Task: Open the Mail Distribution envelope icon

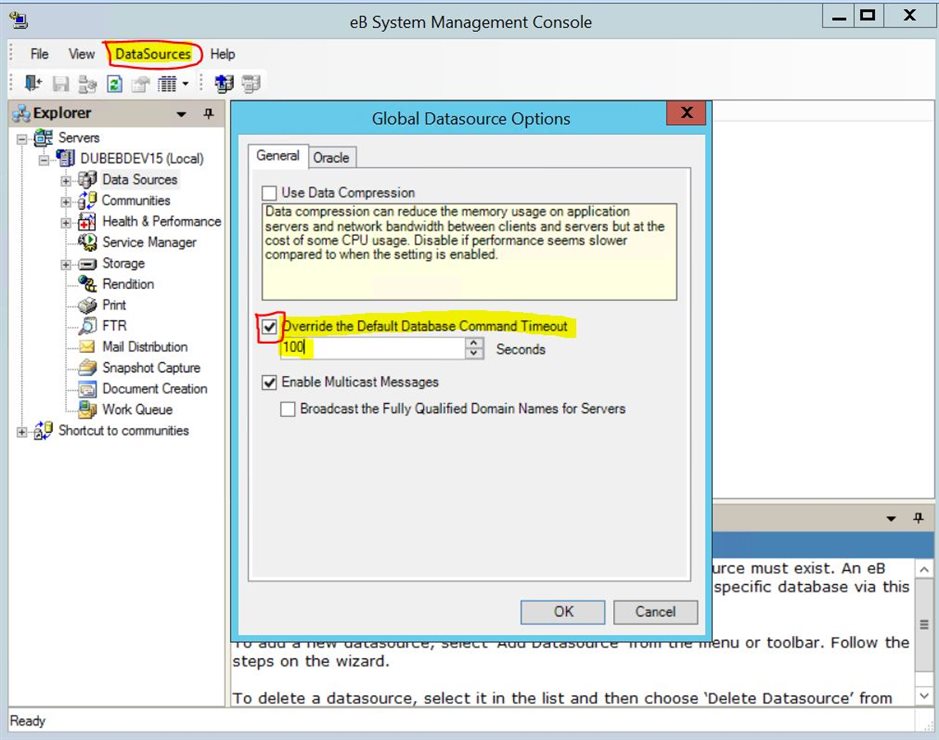Action: pos(87,347)
